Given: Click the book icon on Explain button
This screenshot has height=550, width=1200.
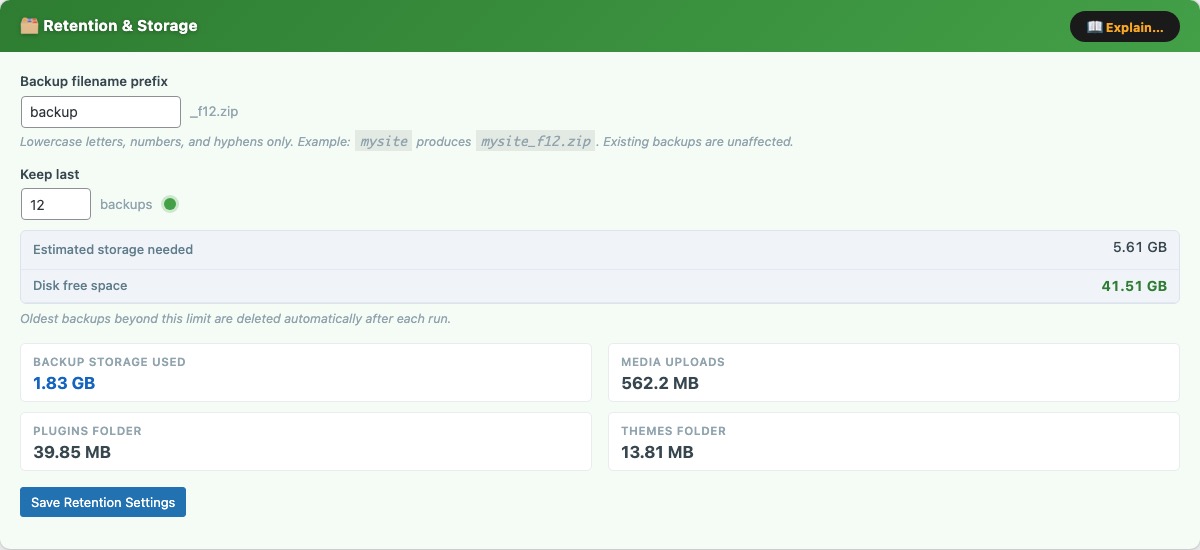Looking at the screenshot, I should (x=1094, y=27).
